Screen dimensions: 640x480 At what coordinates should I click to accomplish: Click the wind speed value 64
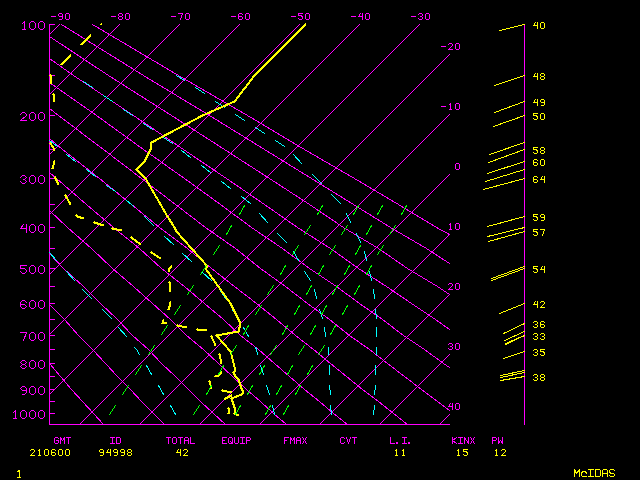click(x=539, y=180)
